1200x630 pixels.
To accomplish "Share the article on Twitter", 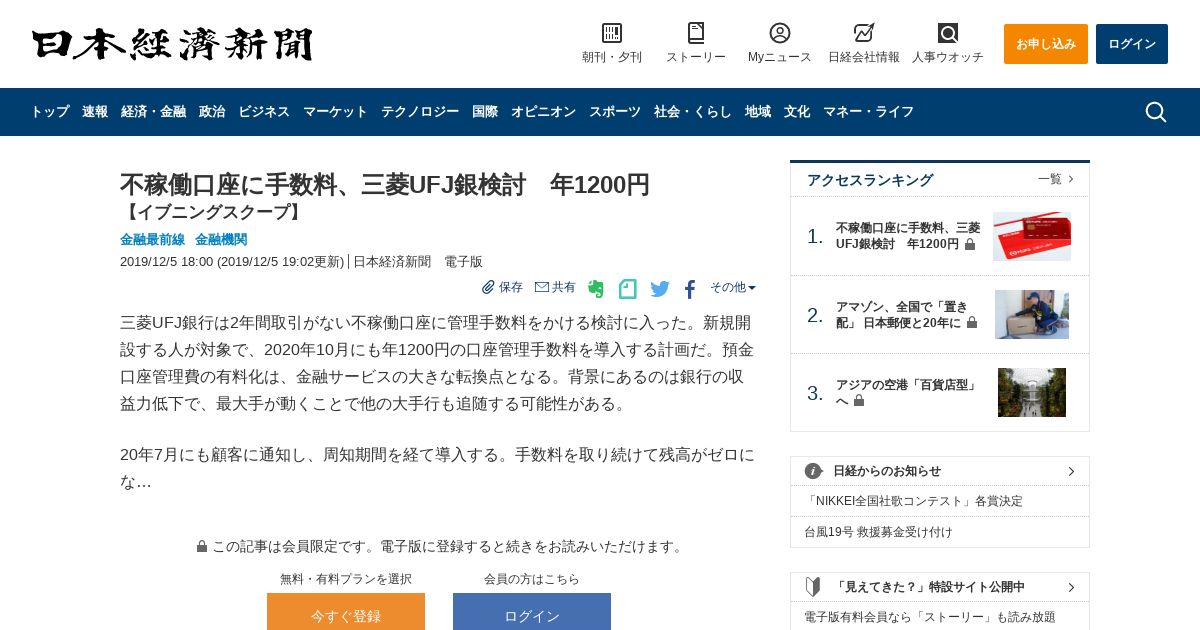I will [660, 289].
